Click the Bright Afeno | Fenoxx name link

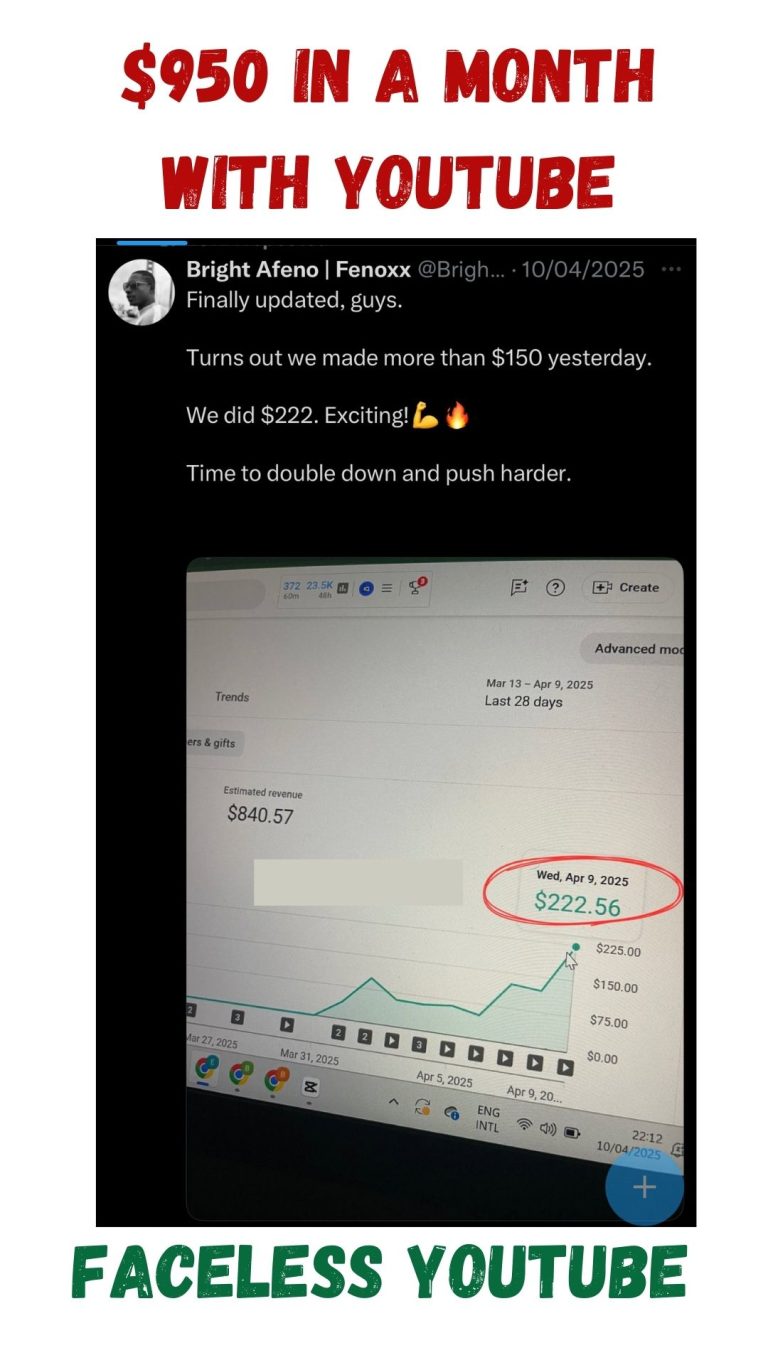[x=297, y=269]
